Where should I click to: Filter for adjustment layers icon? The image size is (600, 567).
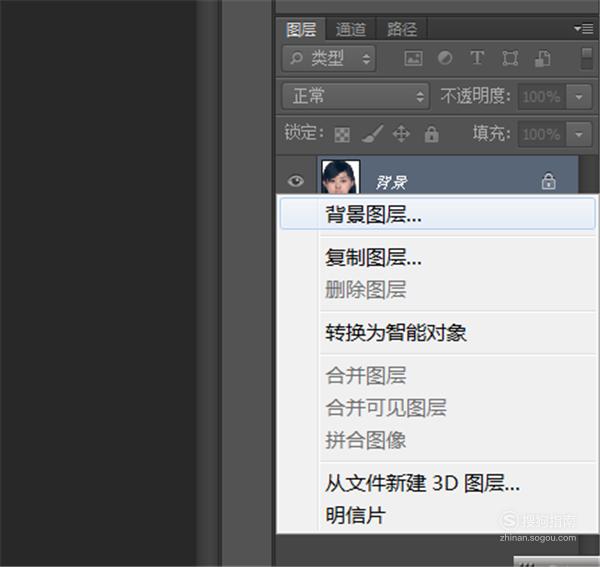(445, 58)
